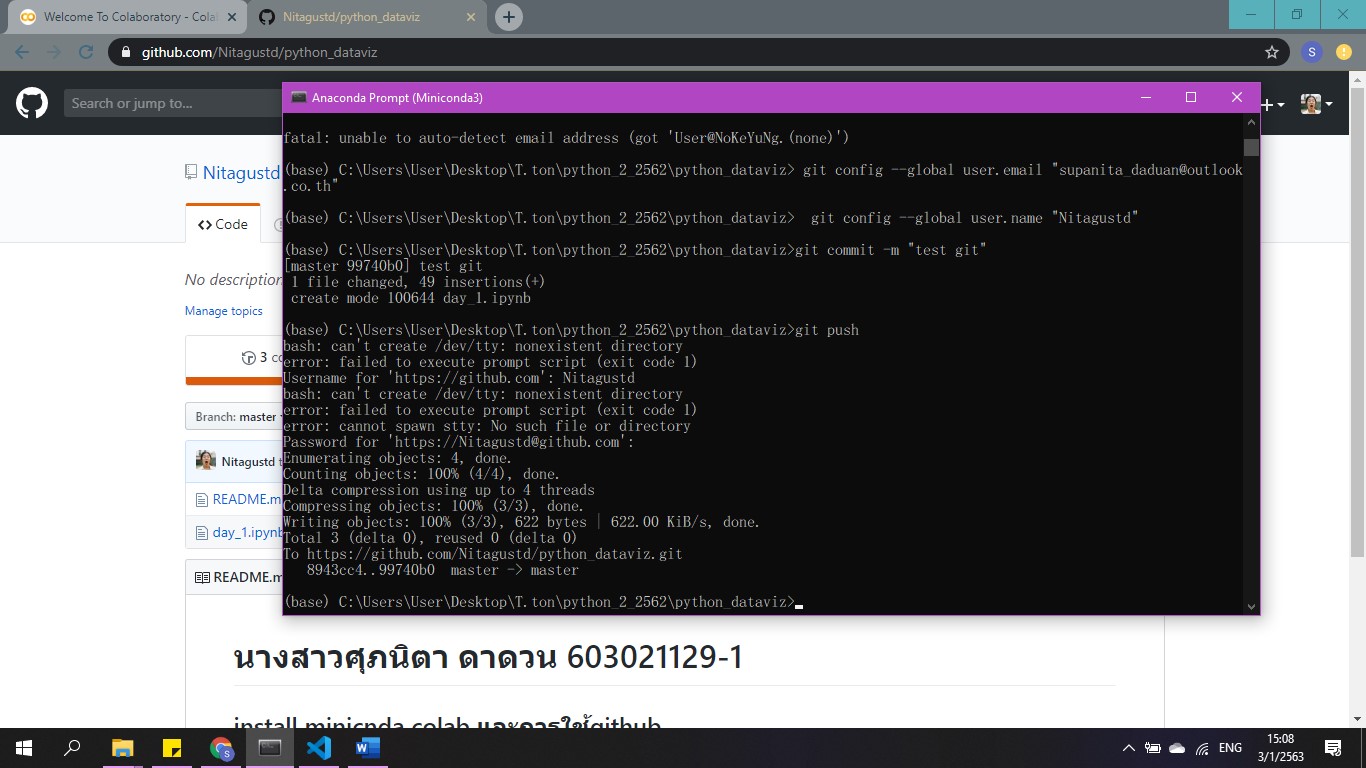The image size is (1366, 768).
Task: Switch to Chrome in the taskbar
Action: 221,747
